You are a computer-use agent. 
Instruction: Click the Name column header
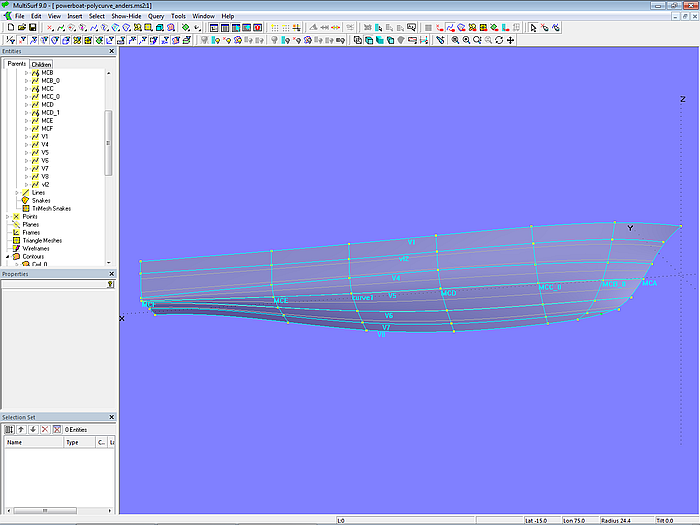click(30, 442)
